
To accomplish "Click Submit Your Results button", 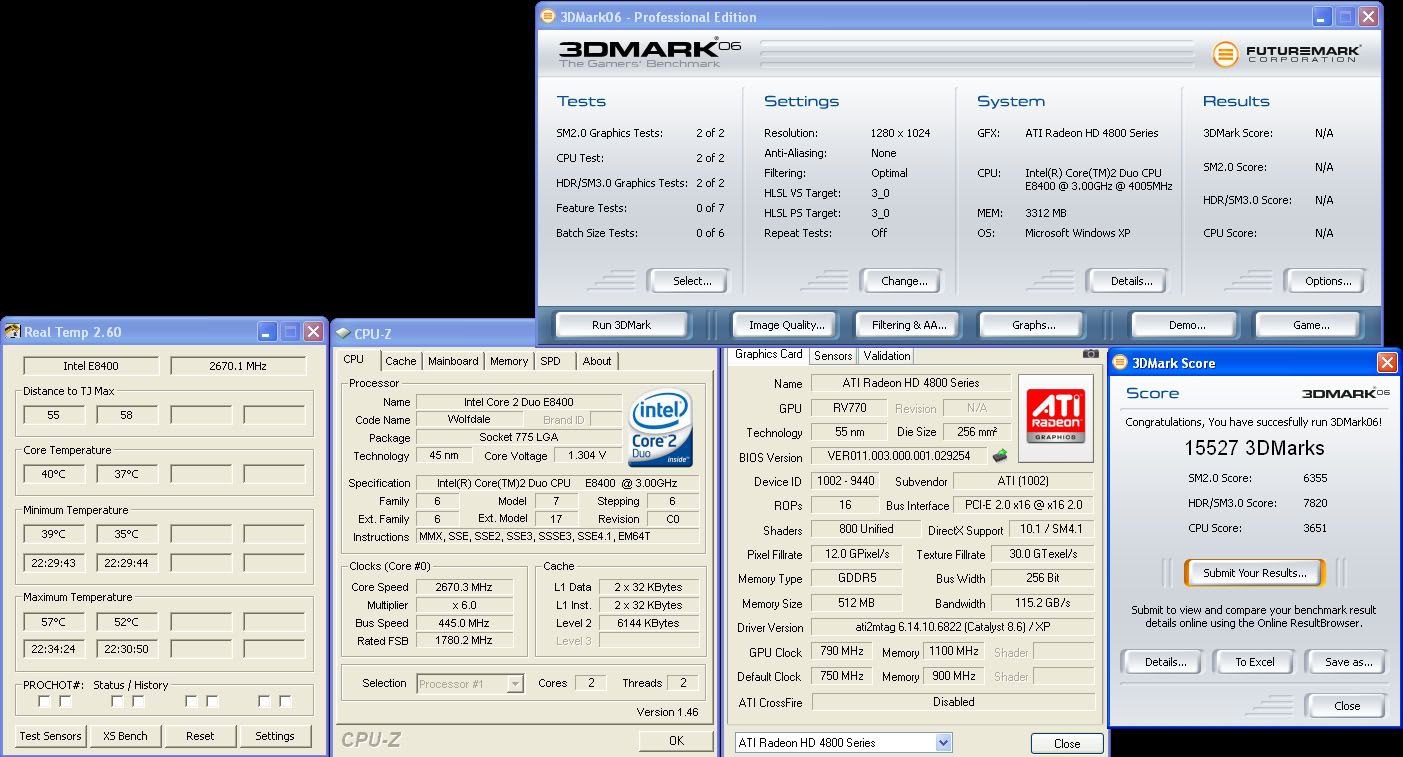I will tap(1254, 573).
